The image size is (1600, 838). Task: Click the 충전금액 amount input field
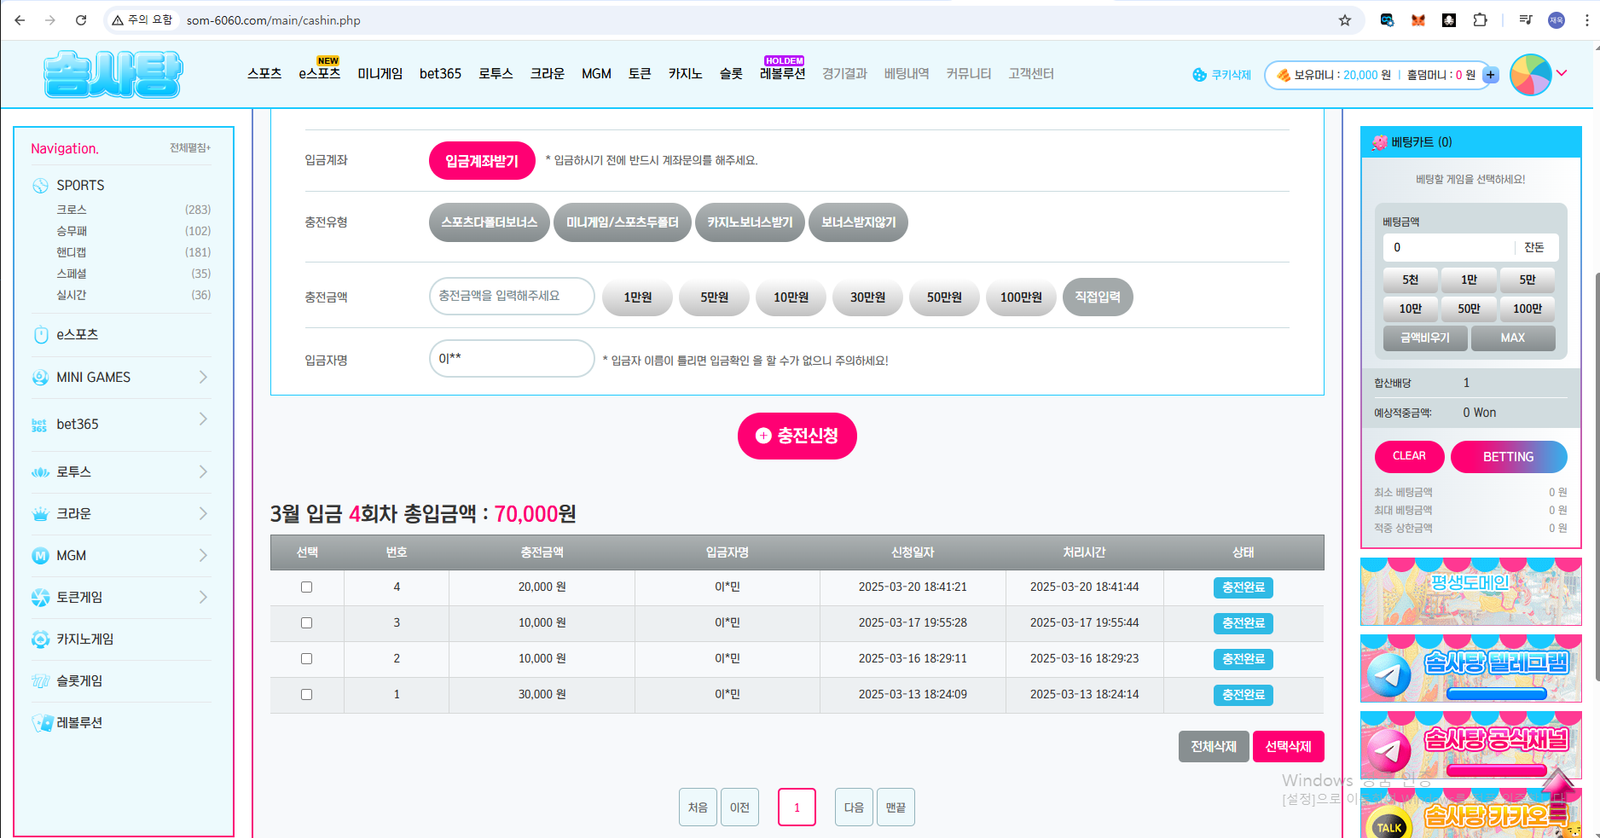511,296
